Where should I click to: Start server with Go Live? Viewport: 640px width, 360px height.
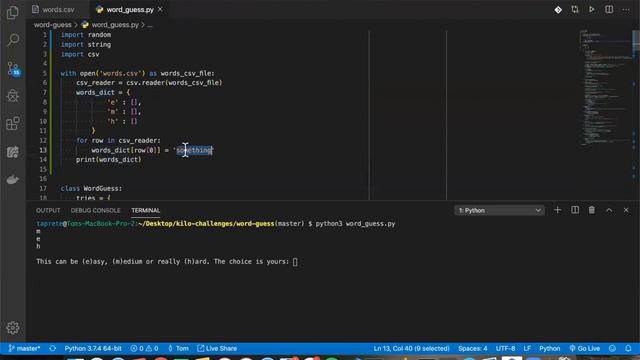coord(584,348)
